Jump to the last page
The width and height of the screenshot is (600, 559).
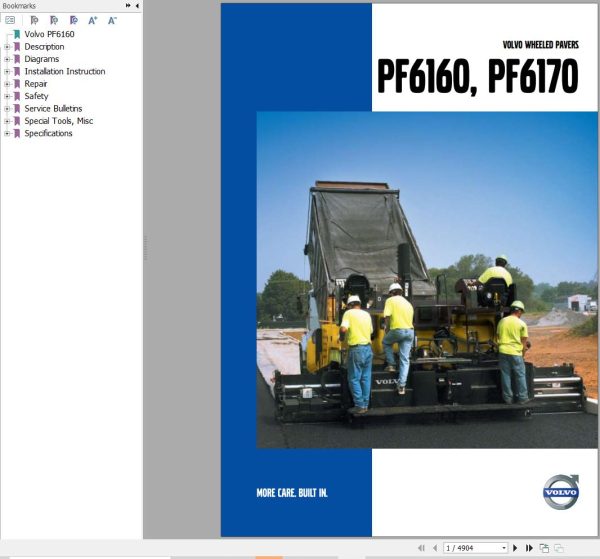[529, 548]
